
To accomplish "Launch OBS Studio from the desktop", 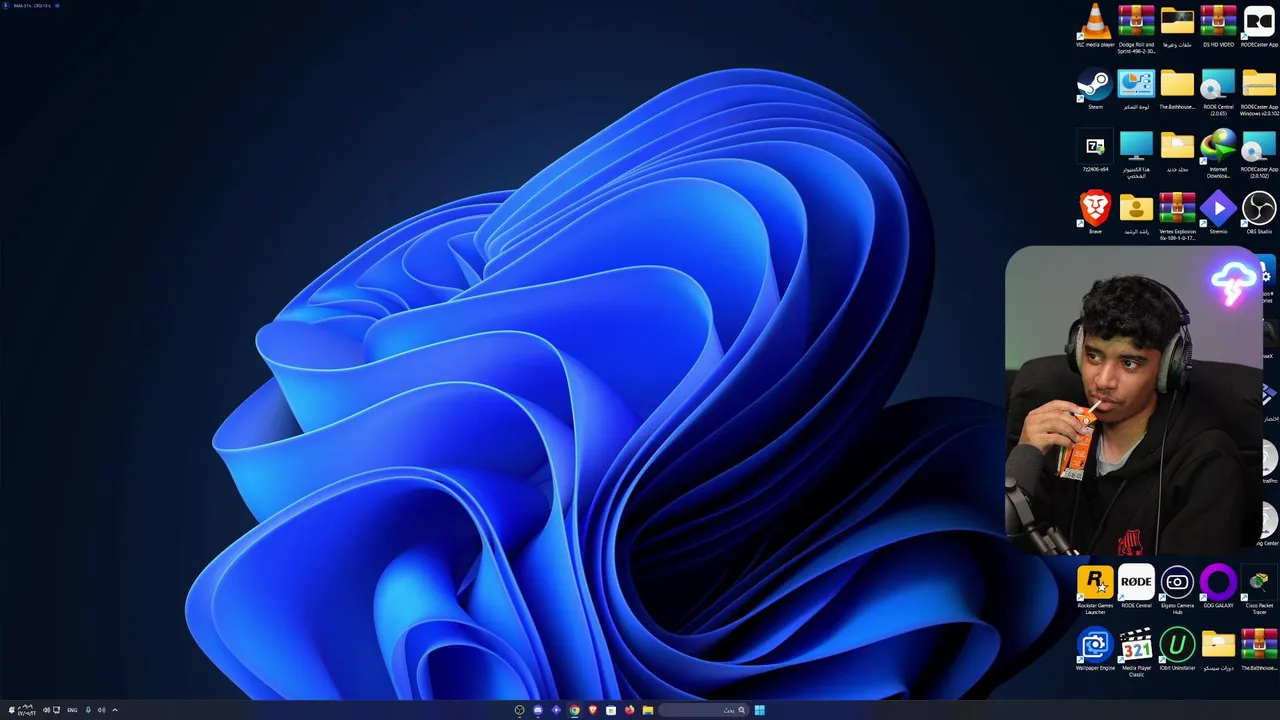I will (x=1259, y=213).
